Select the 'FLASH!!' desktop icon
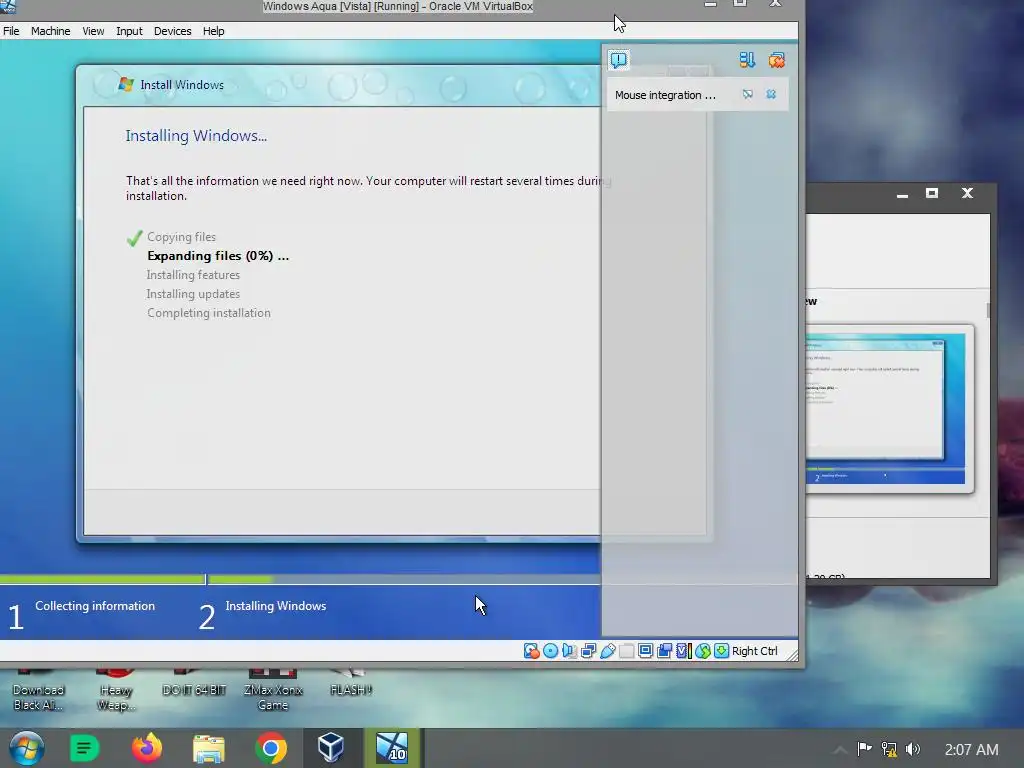 (351, 683)
